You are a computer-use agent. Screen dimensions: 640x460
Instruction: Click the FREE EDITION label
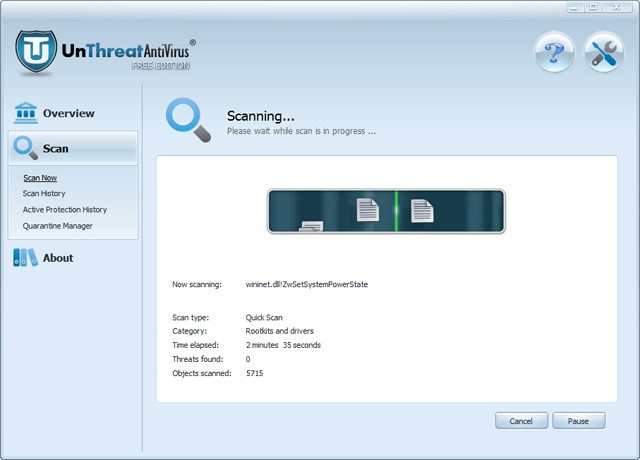161,66
